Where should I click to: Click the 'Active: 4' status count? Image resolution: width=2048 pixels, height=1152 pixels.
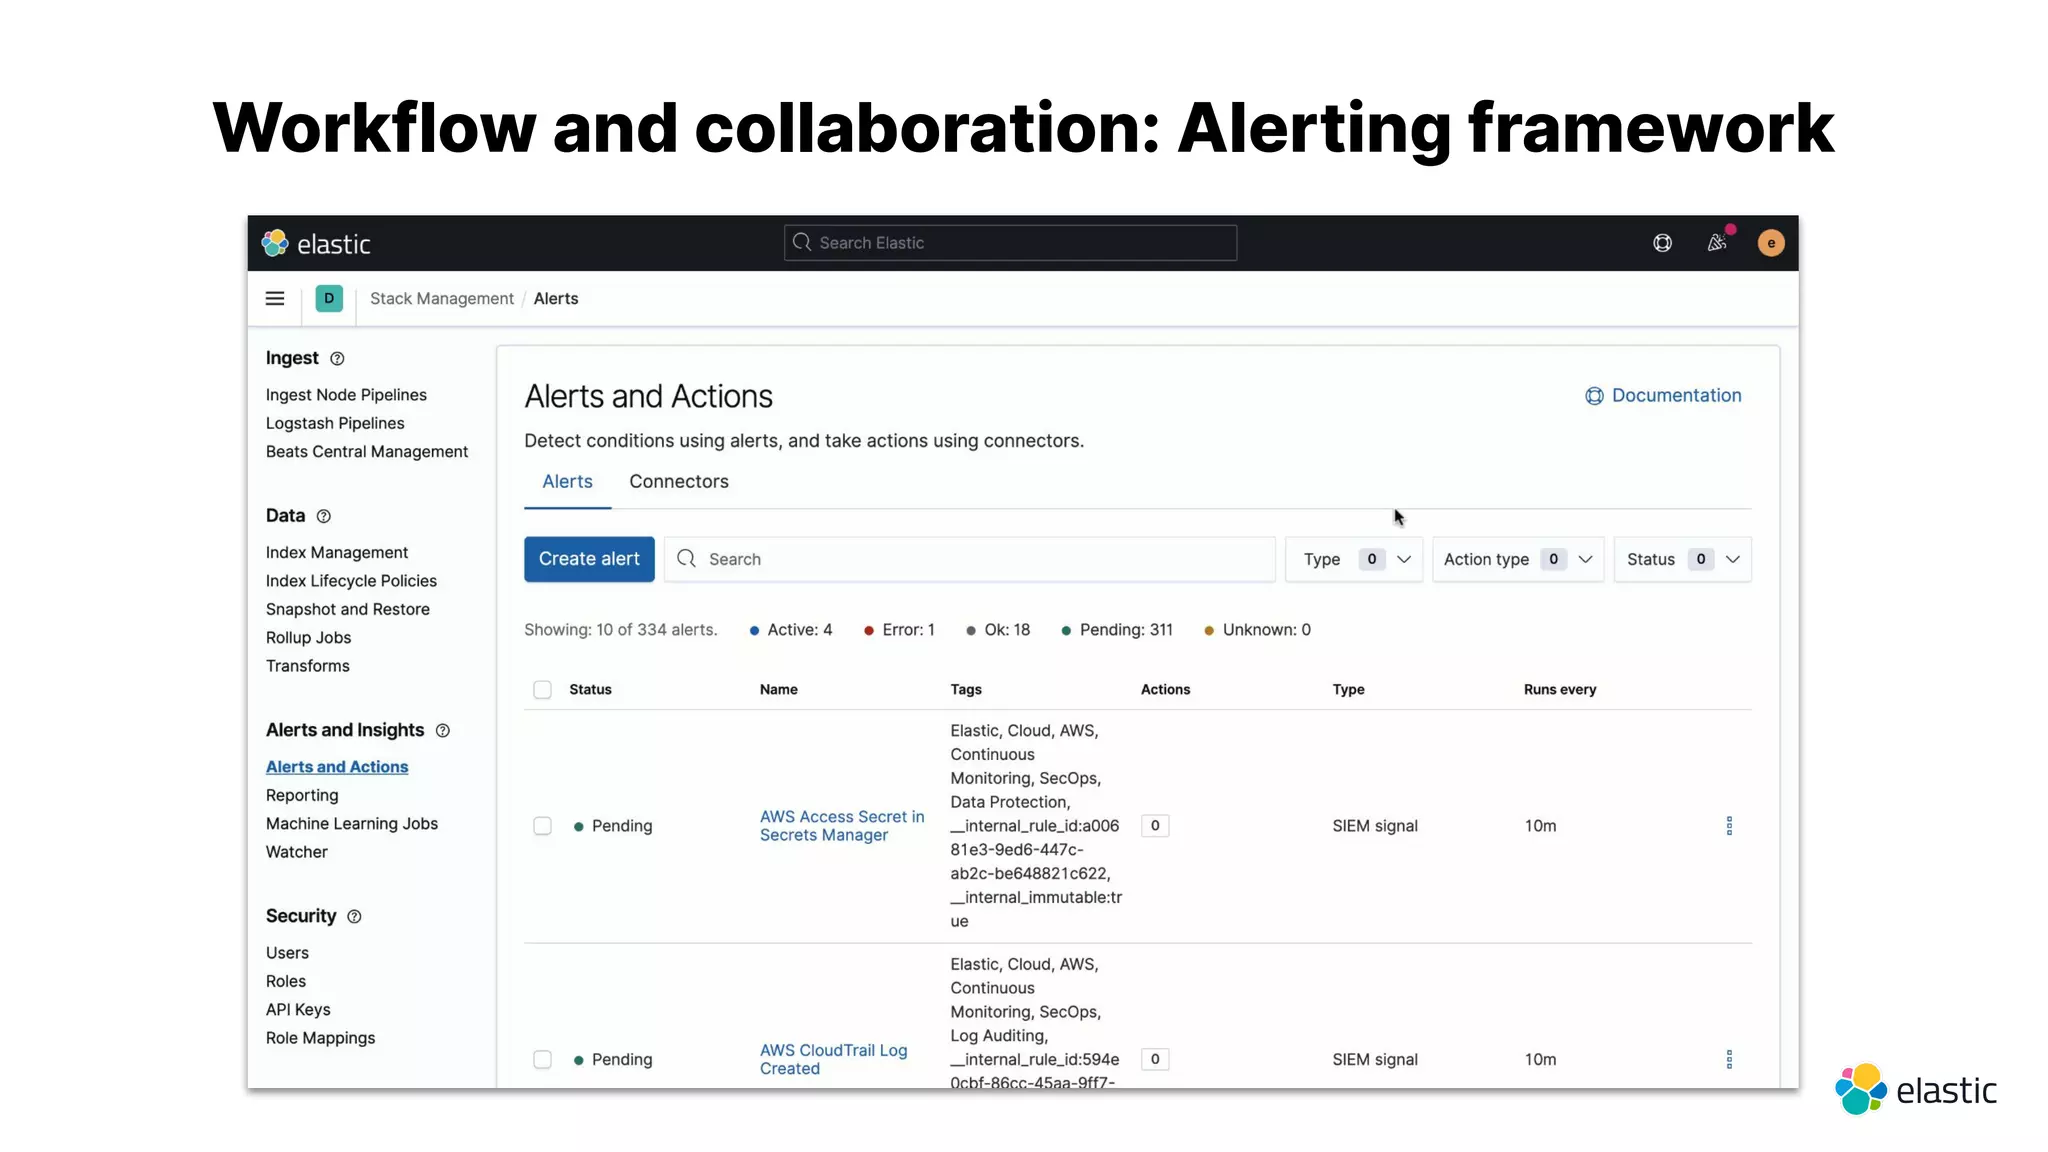(x=791, y=630)
